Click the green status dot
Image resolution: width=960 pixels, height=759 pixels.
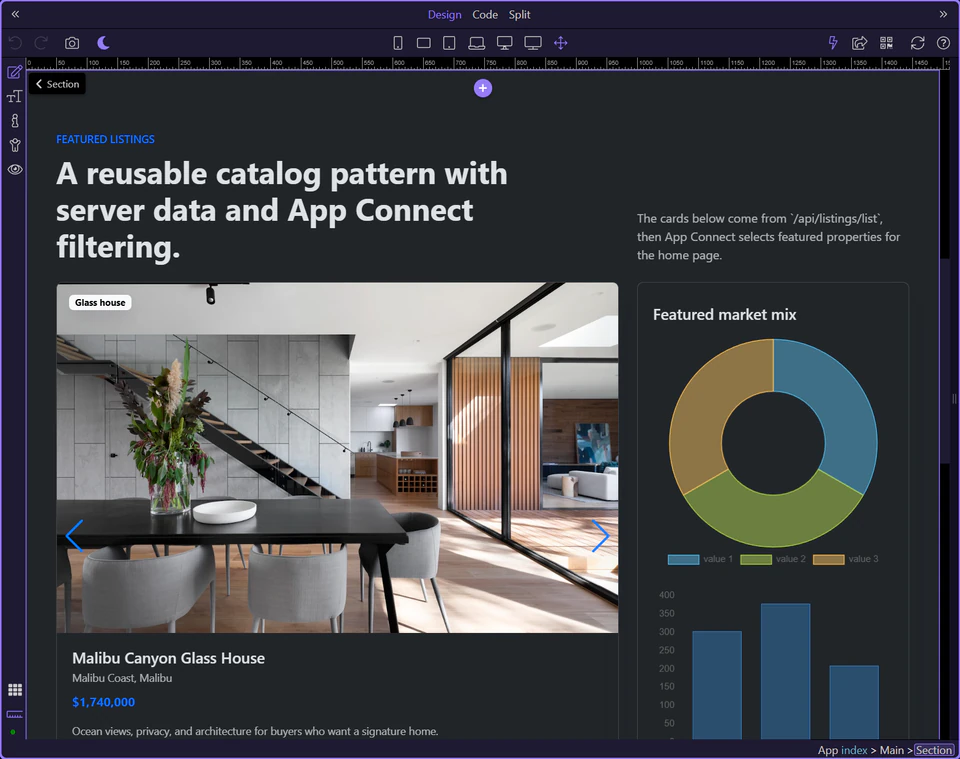(13, 732)
